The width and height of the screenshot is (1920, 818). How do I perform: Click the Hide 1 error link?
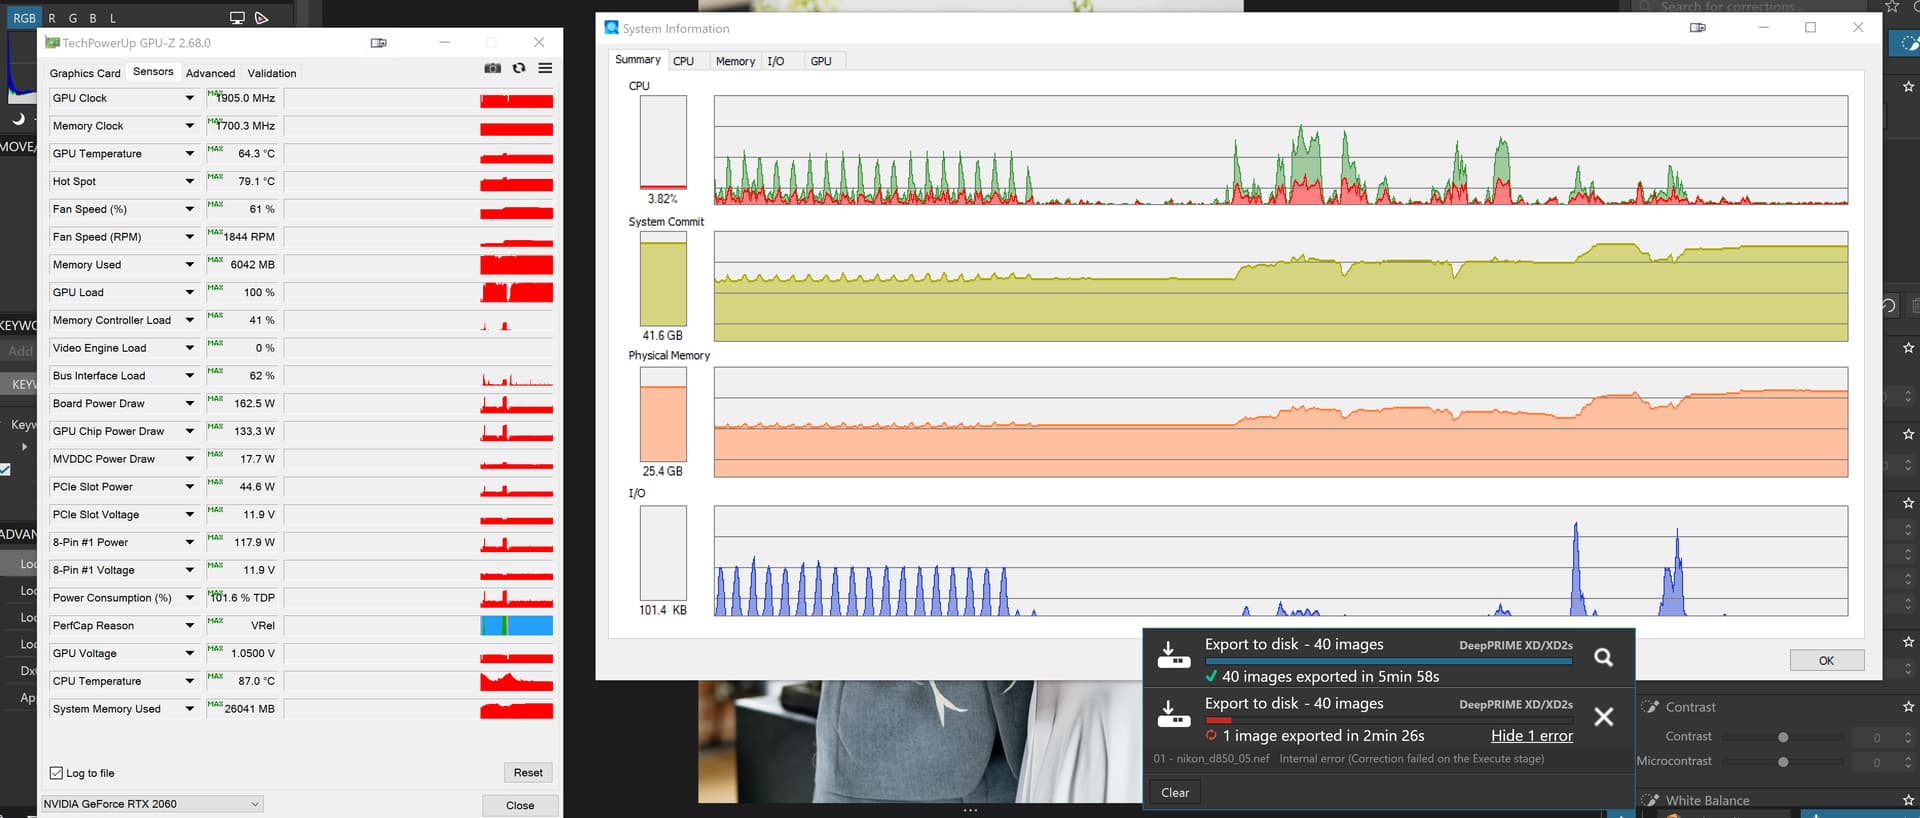(x=1531, y=736)
